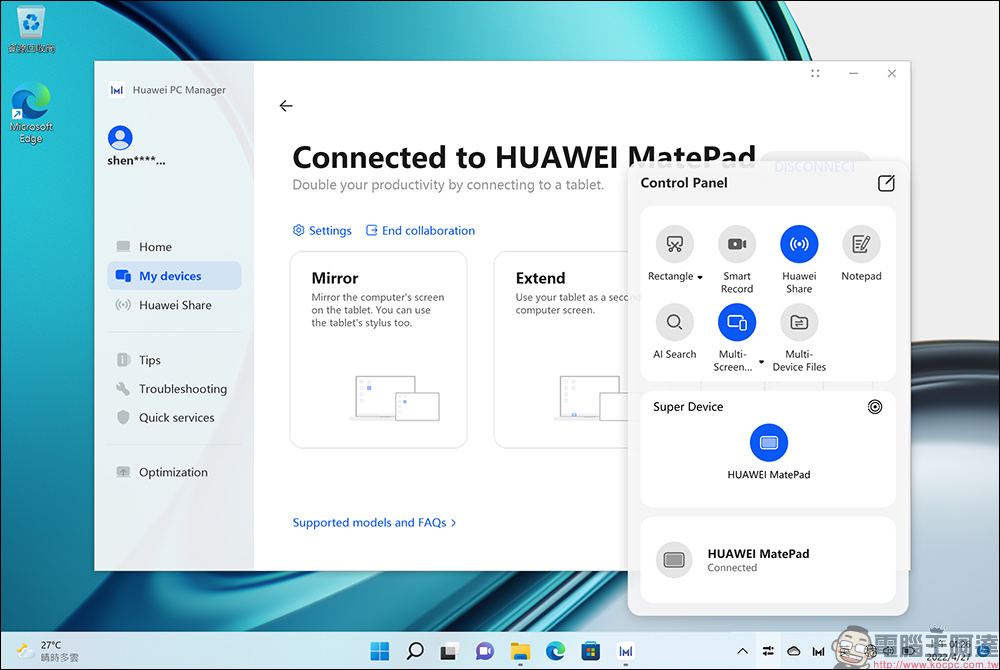Open Huawei Share sidebar item
This screenshot has height=670, width=1000.
(174, 305)
